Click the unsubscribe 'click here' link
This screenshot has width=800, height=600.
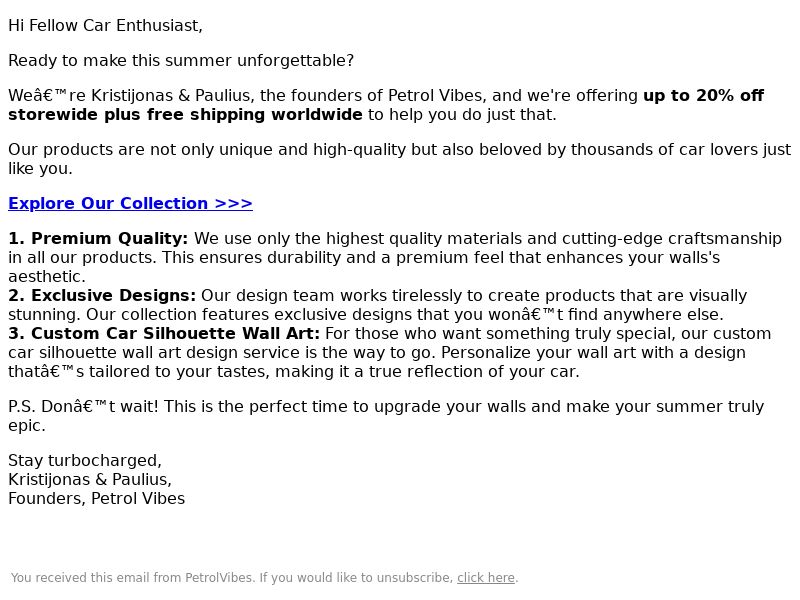pyautogui.click(x=486, y=578)
